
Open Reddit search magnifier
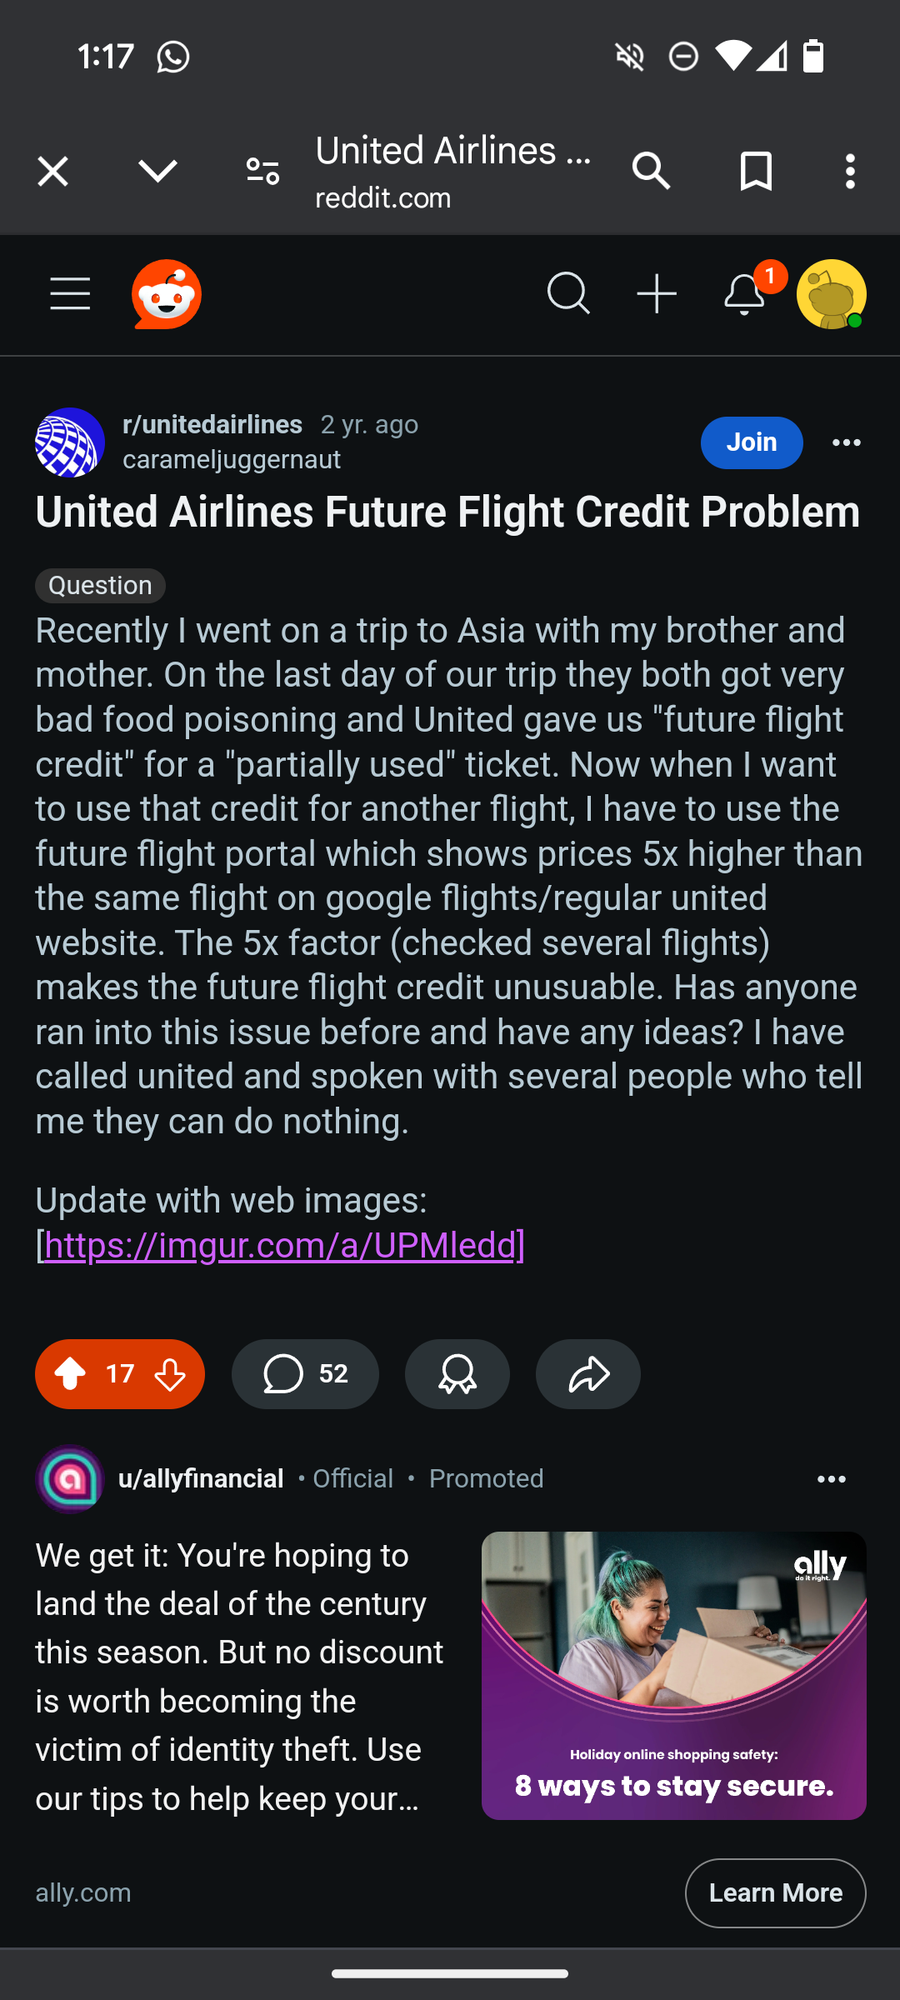568,294
